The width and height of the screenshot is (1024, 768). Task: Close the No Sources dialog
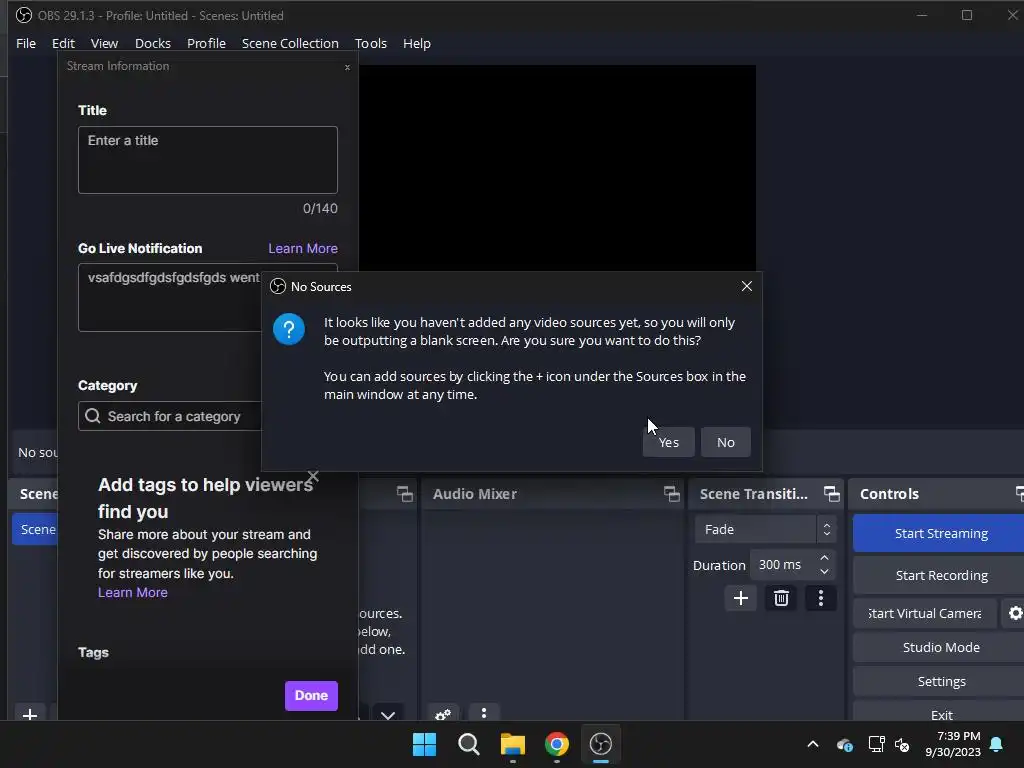point(746,286)
